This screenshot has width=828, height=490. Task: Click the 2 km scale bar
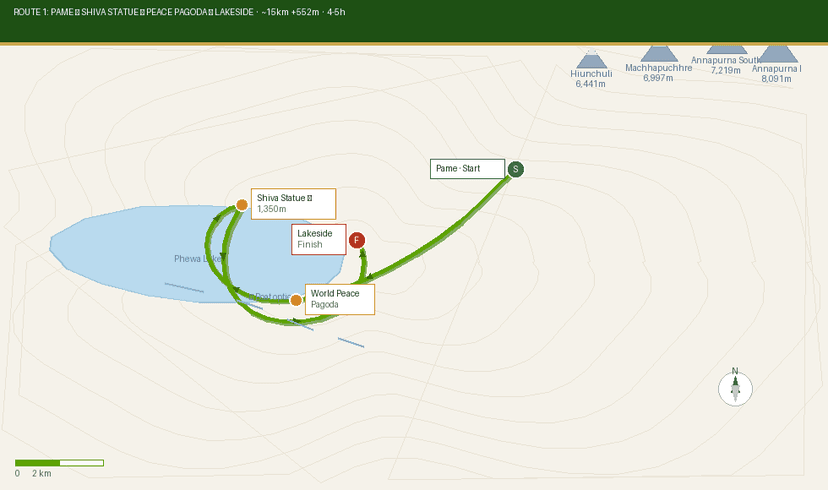(59, 463)
